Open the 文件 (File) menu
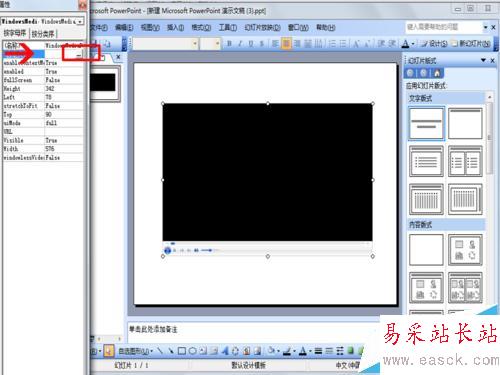The height and width of the screenshot is (375, 500). 99,28
